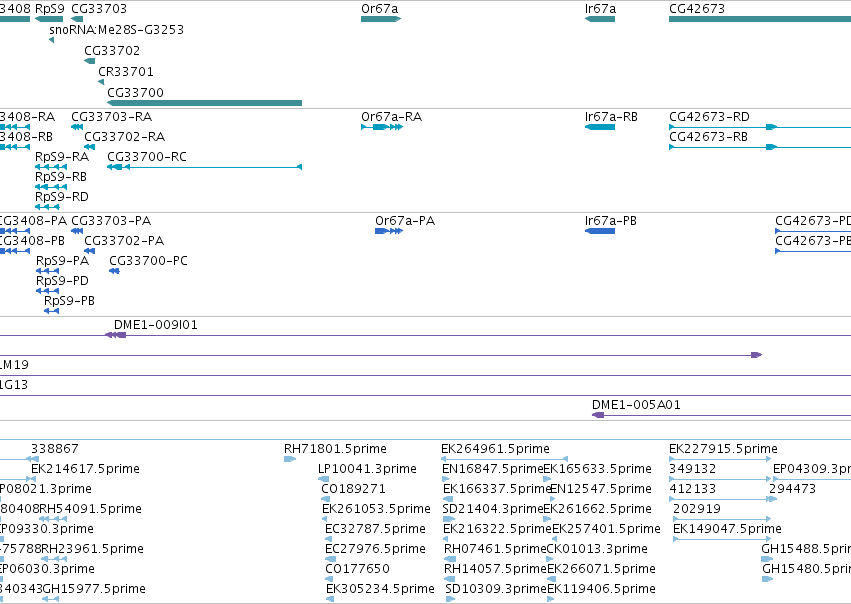
Task: Click the RpS9-PD protein label
Action: (62, 281)
